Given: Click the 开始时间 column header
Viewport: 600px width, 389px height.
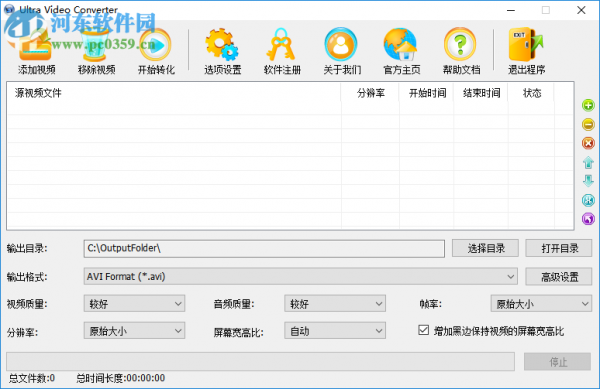Looking at the screenshot, I should (x=426, y=93).
